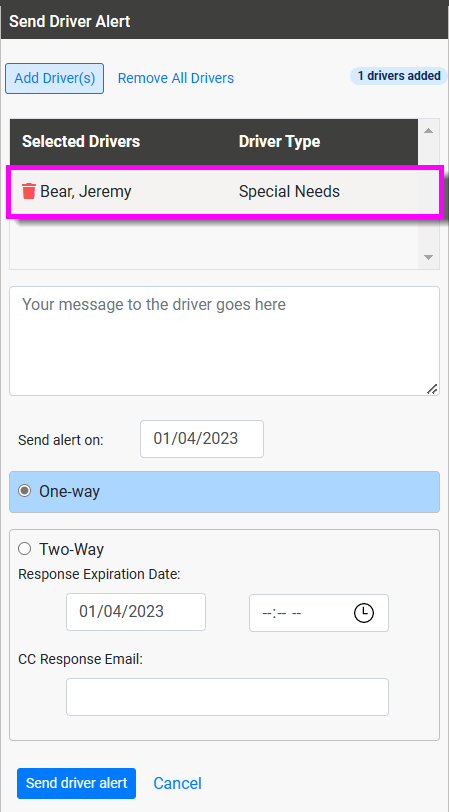Click the Send driver alert button

coord(76,783)
